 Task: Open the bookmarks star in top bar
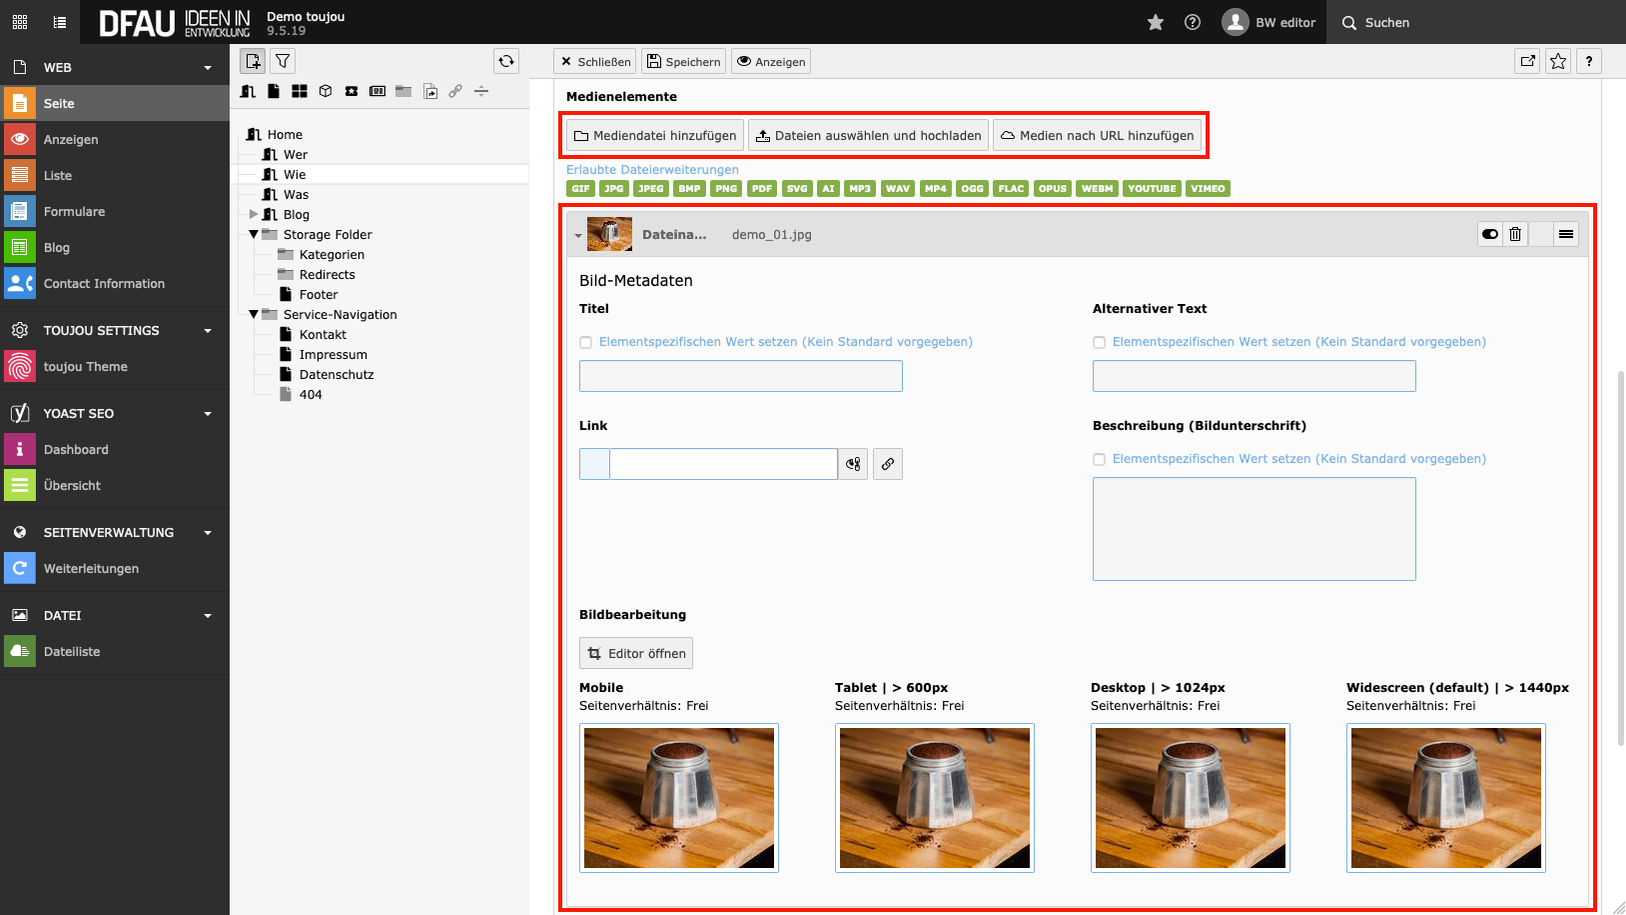[x=1155, y=22]
